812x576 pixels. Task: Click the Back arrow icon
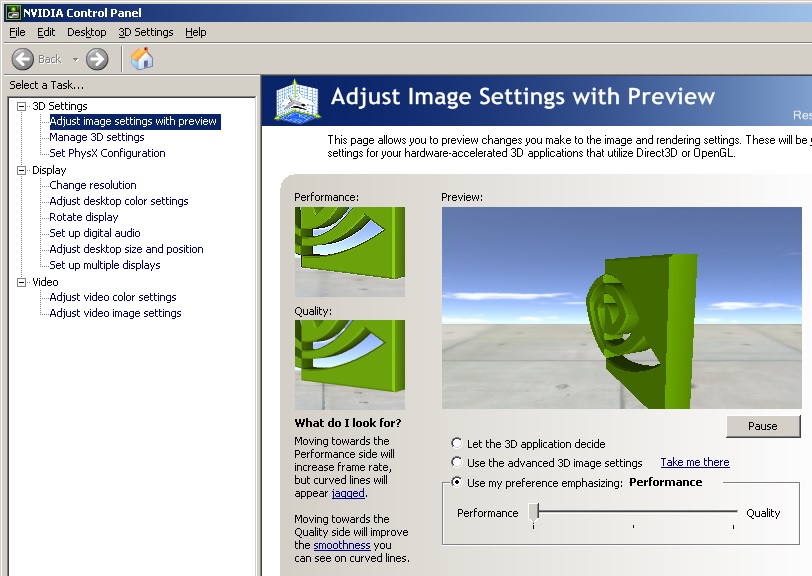[23, 59]
